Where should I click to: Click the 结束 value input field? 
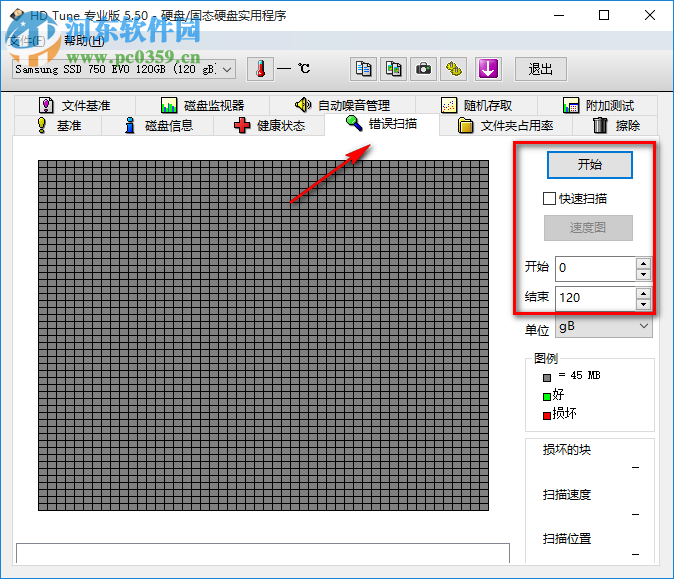click(x=595, y=299)
